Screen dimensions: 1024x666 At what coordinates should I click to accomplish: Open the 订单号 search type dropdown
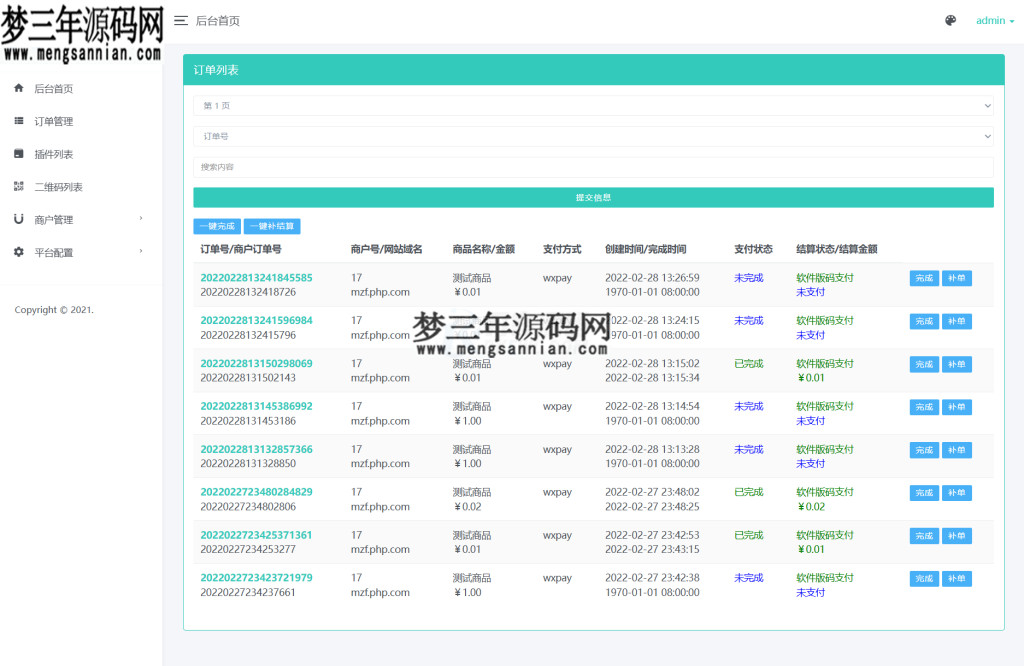click(593, 136)
